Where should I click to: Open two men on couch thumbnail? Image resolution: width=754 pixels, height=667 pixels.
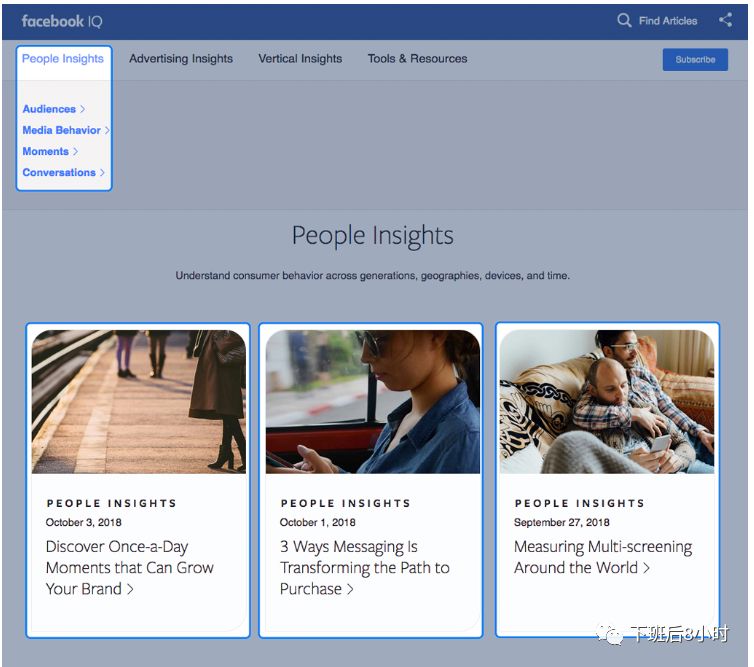click(607, 402)
